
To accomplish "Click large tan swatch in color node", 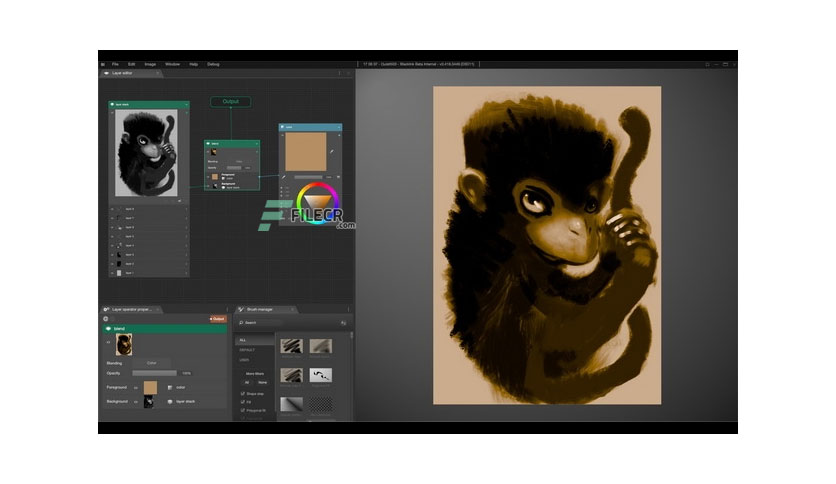I will click(x=306, y=152).
